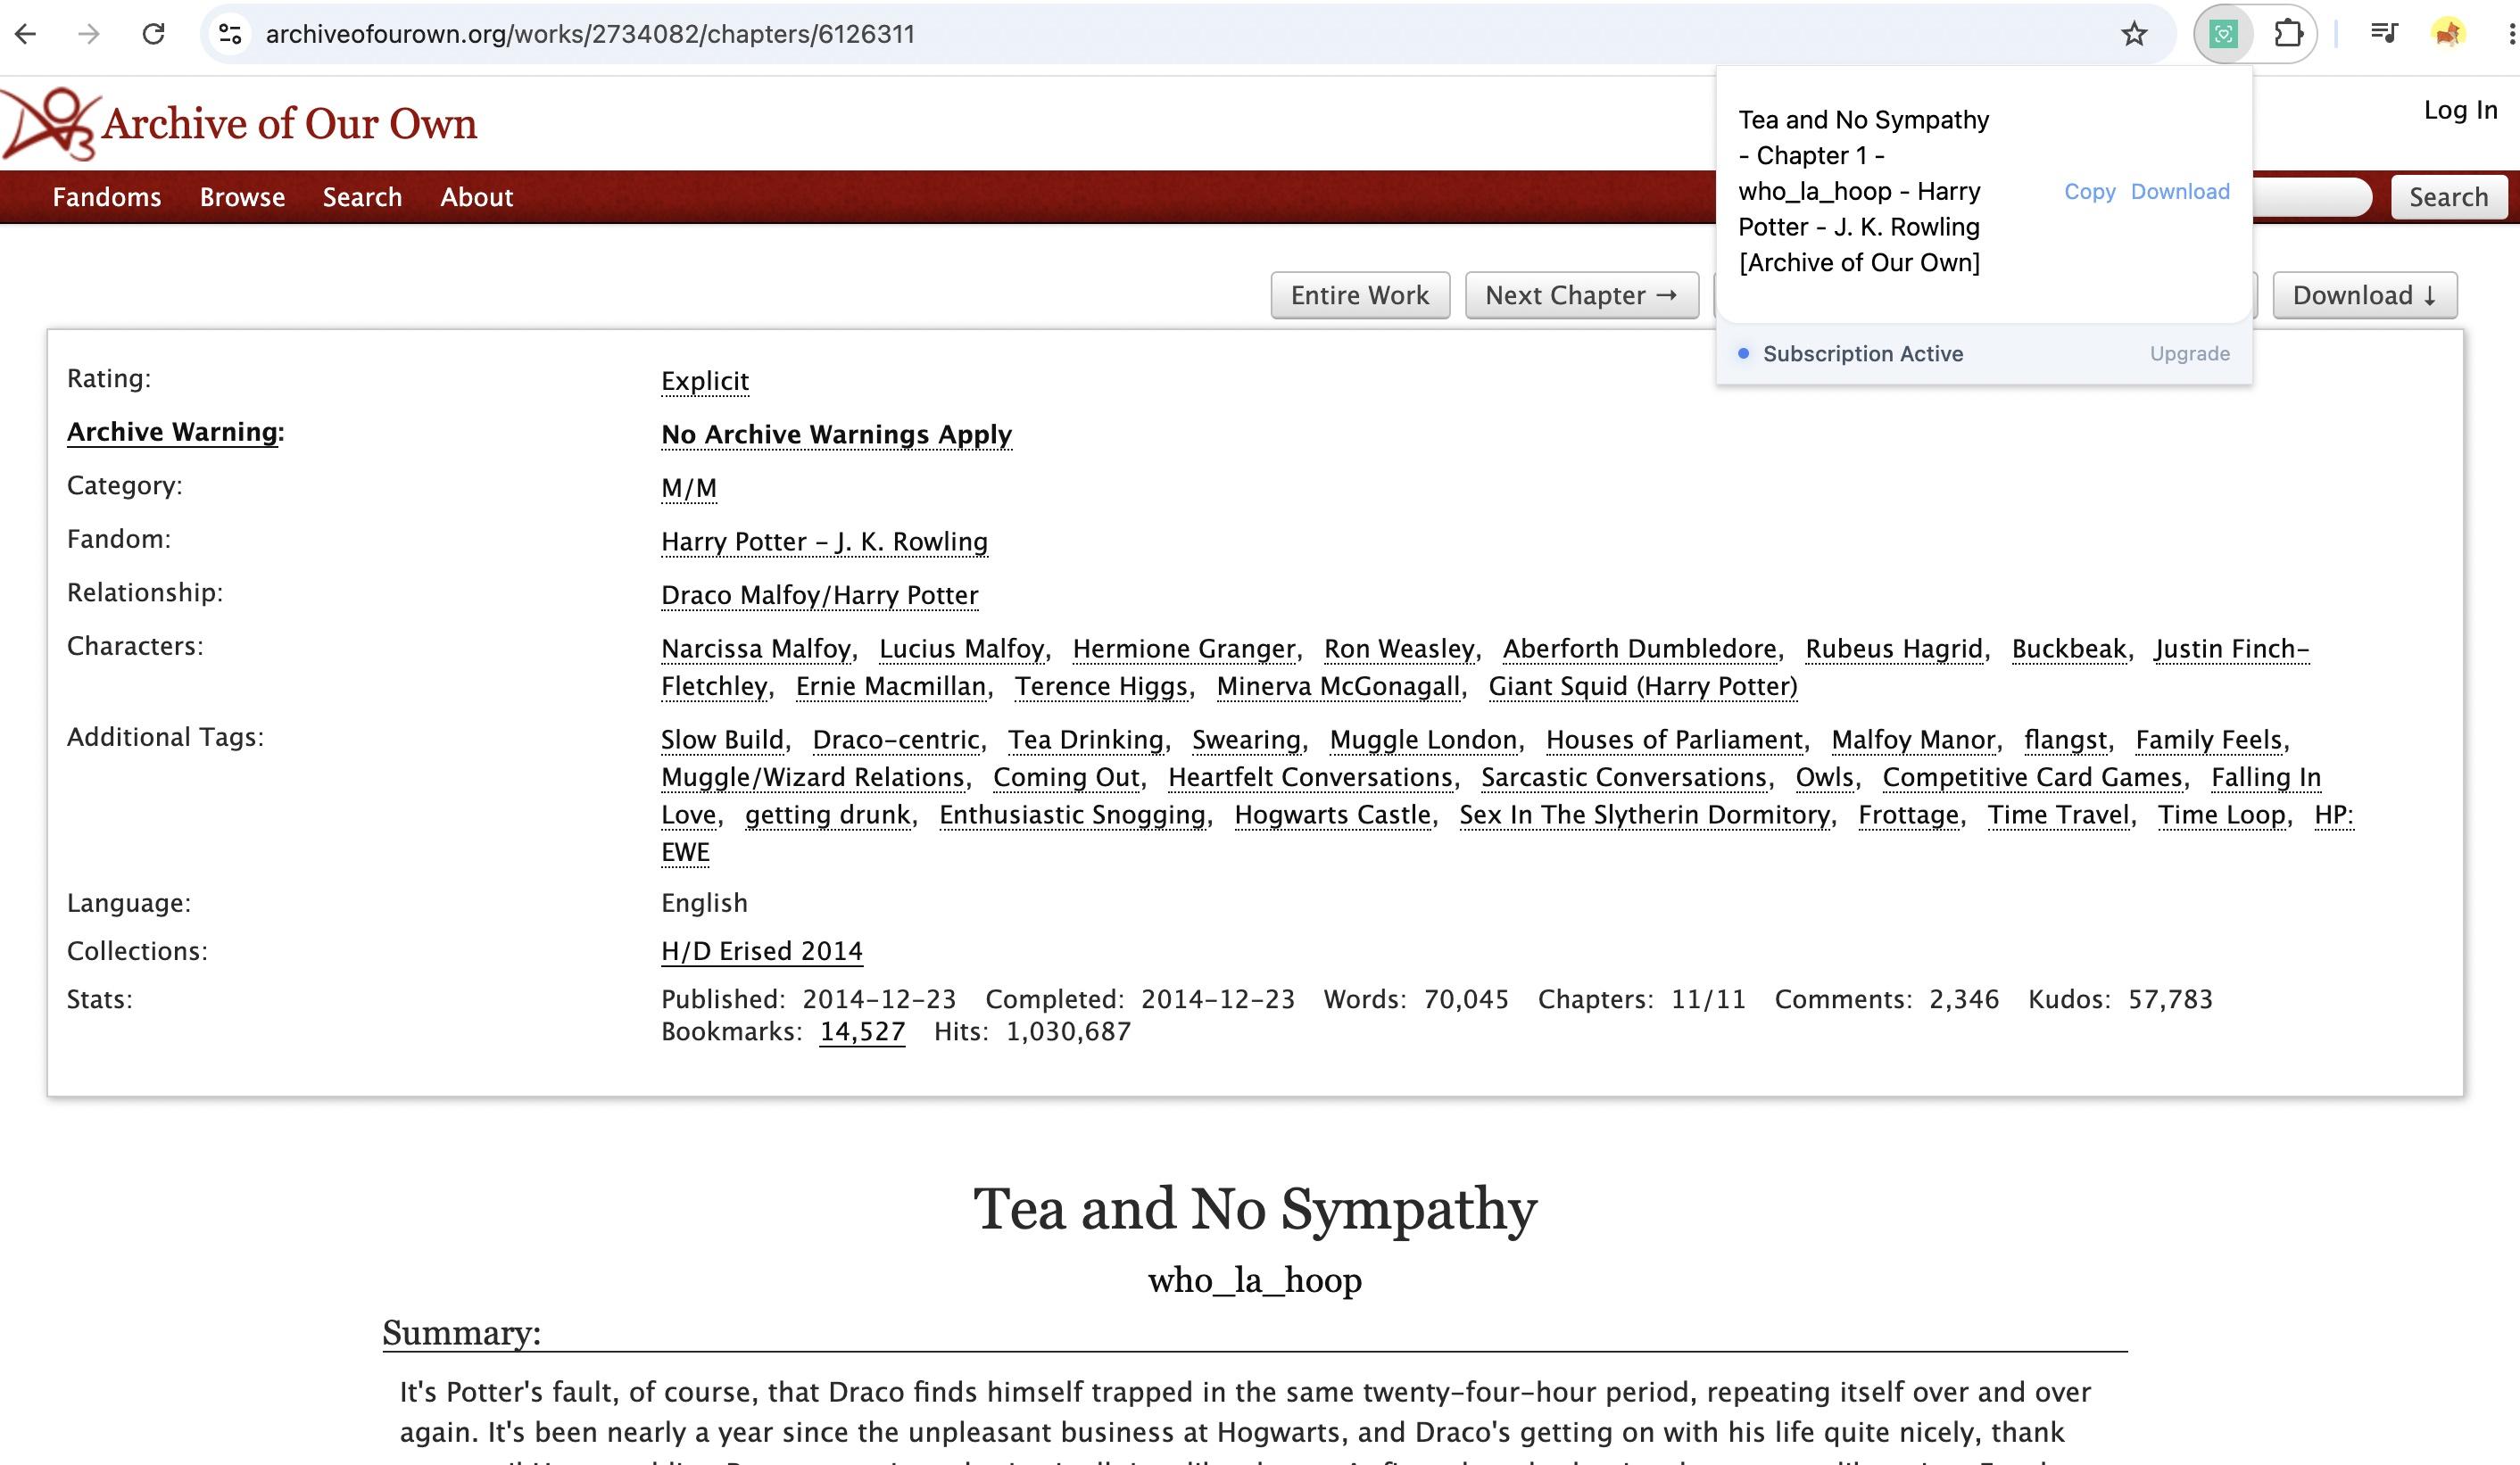This screenshot has height=1465, width=2520.
Task: Open the Ron Weasley character tag
Action: coord(1399,649)
